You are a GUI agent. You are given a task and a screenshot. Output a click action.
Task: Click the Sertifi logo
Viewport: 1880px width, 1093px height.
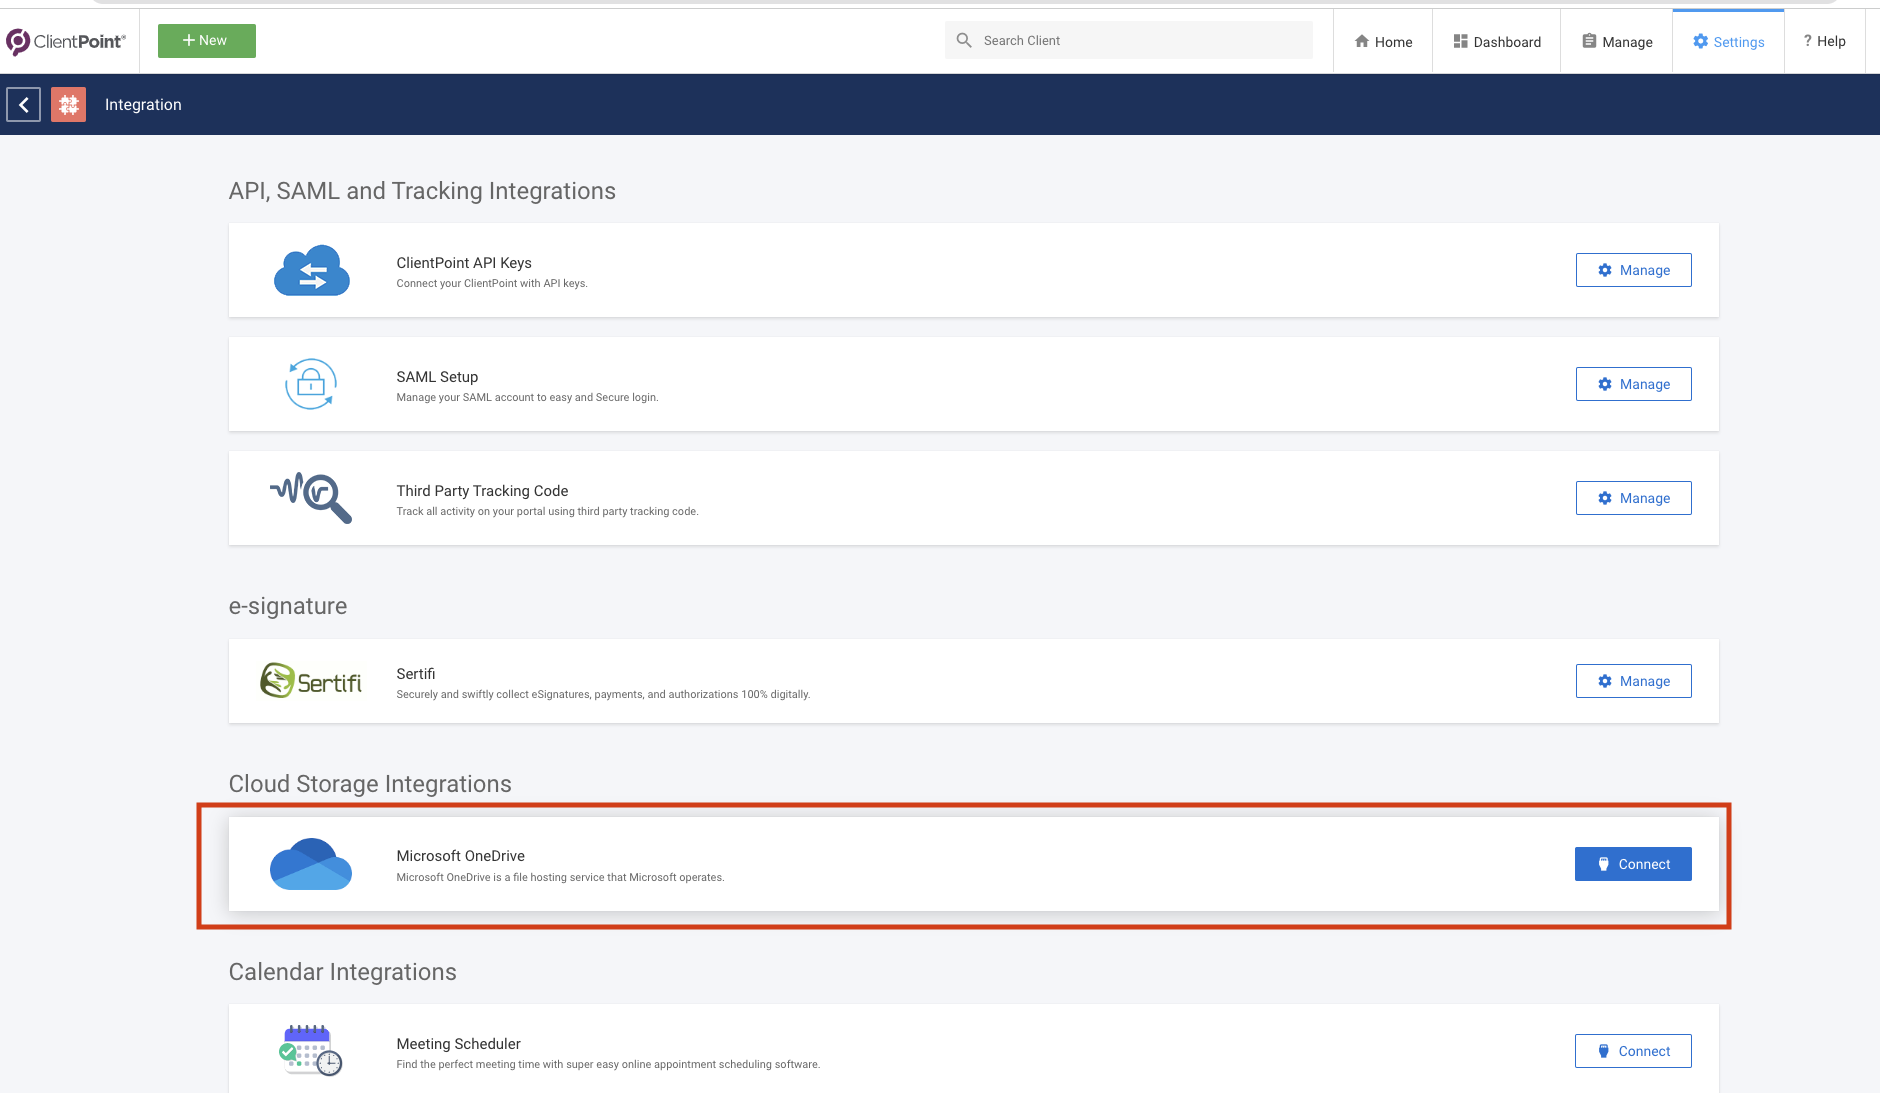pos(311,681)
